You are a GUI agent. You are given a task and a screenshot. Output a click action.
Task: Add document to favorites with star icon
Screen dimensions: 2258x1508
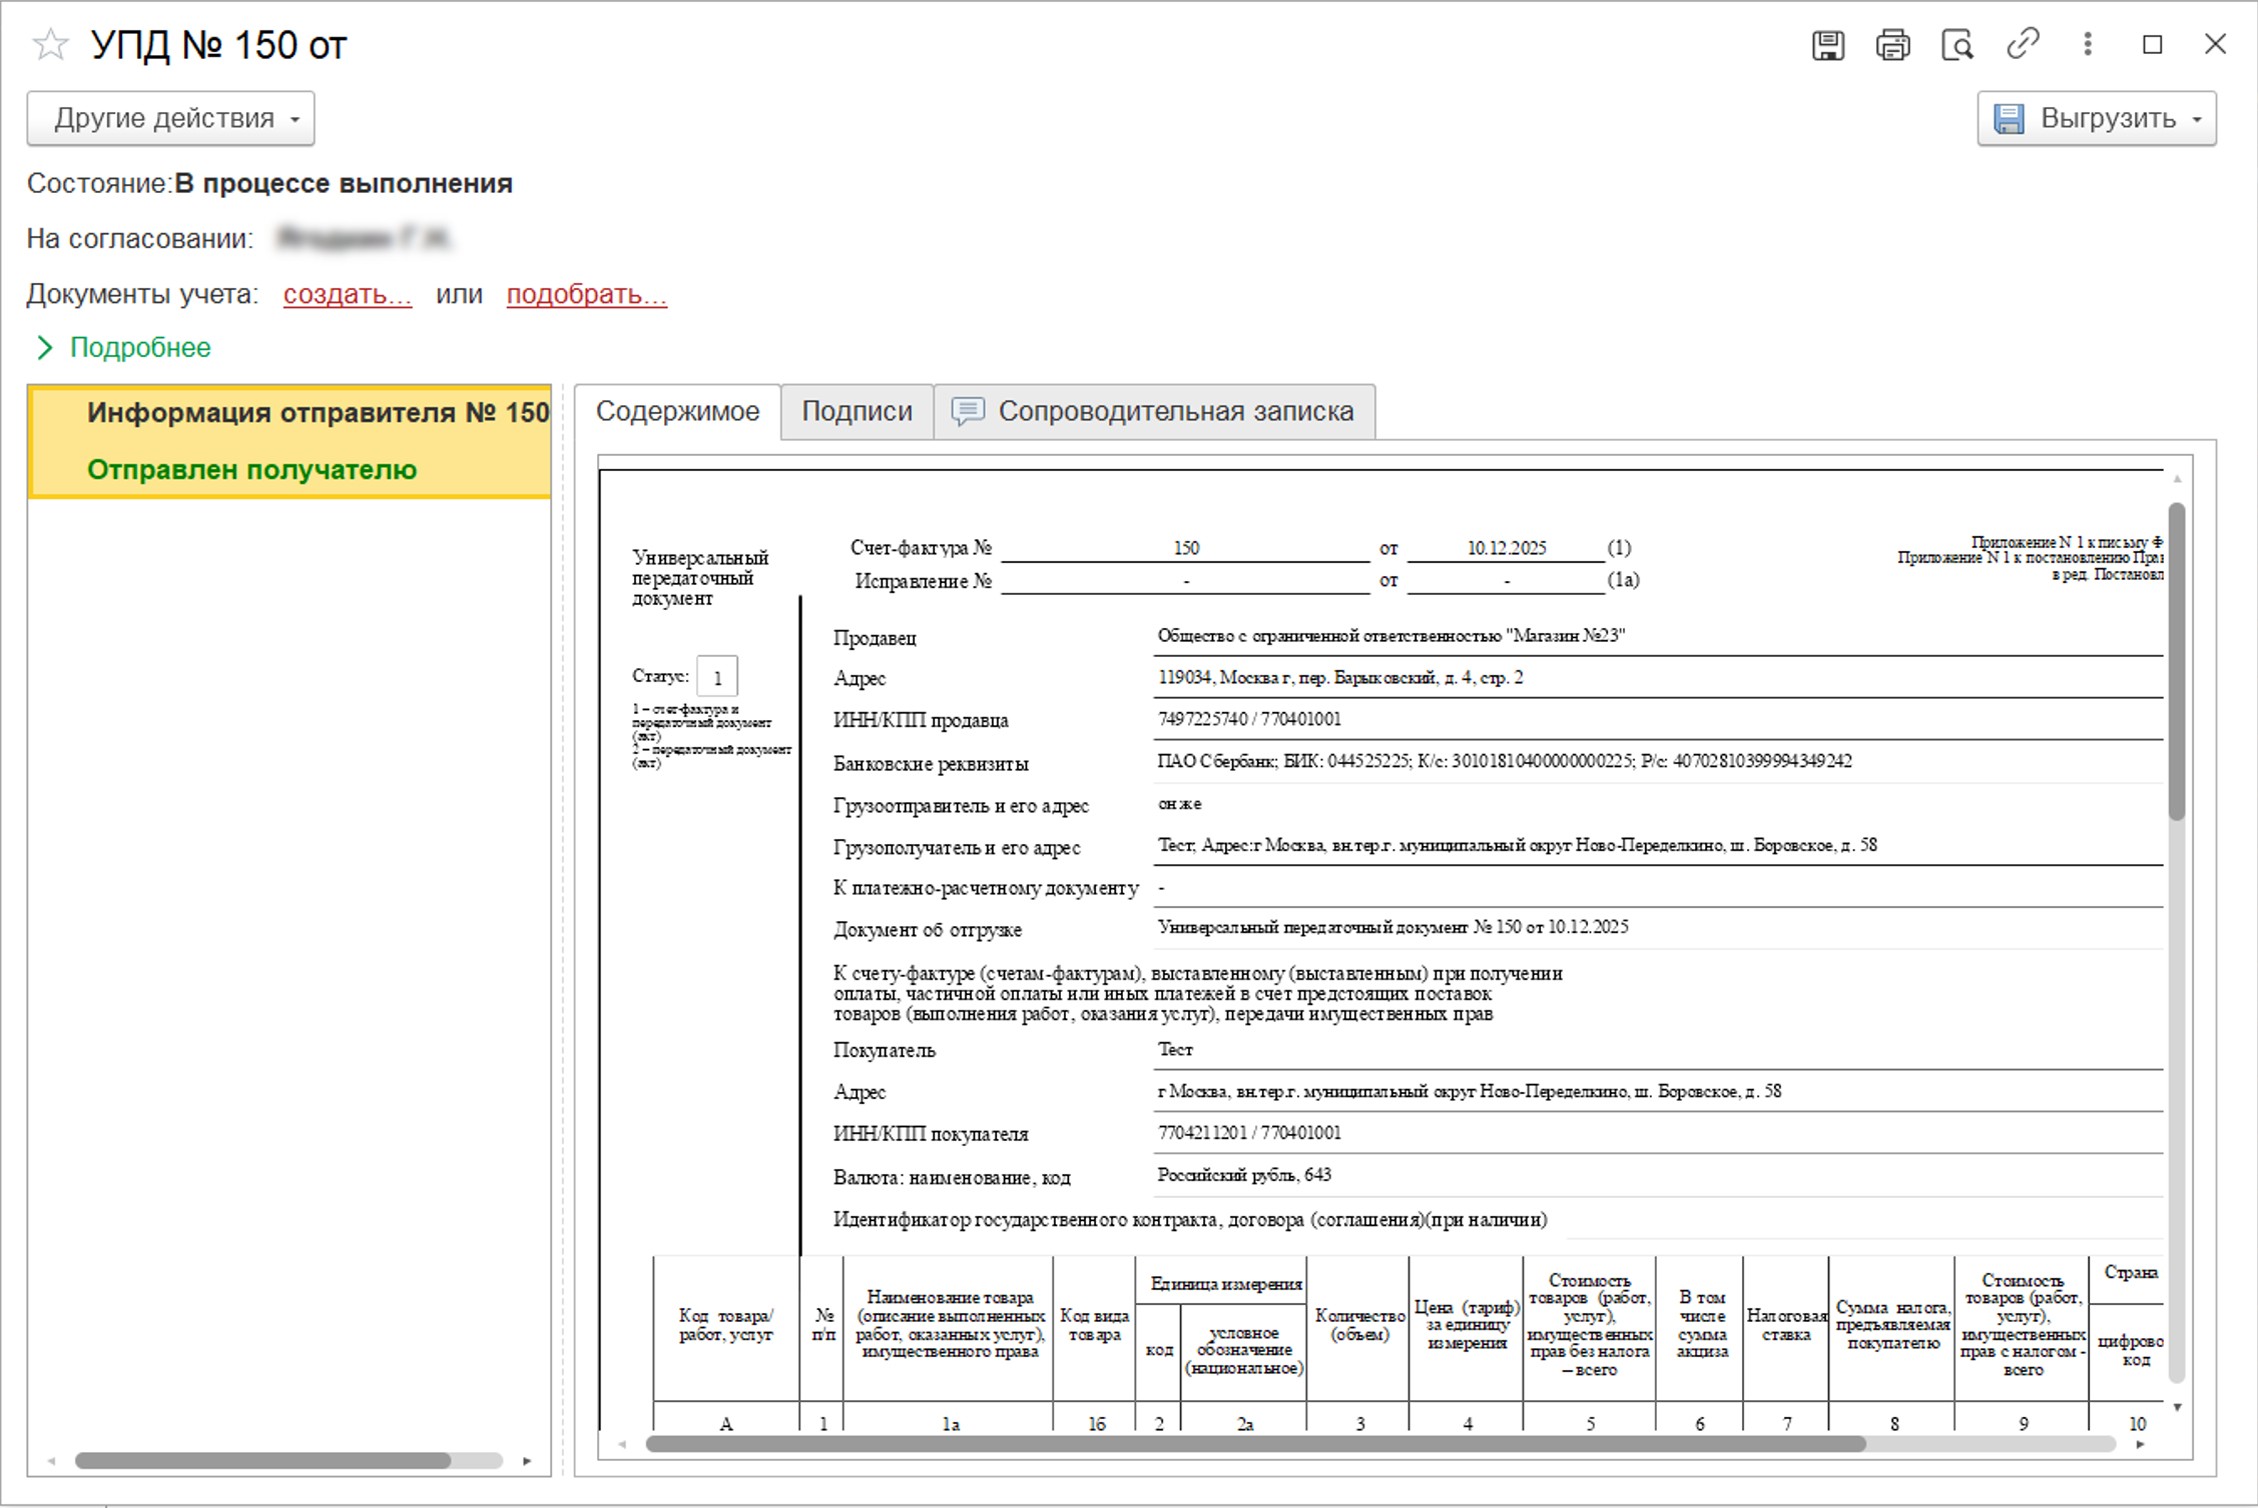(x=49, y=45)
